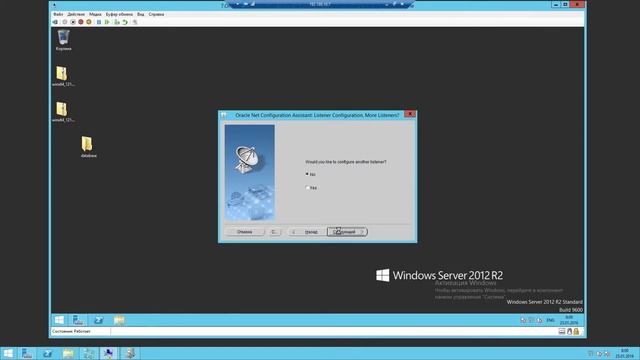This screenshot has width=640, height=360.
Task: Create a checkpoint using the toolbar icon
Action: [x=117, y=22]
